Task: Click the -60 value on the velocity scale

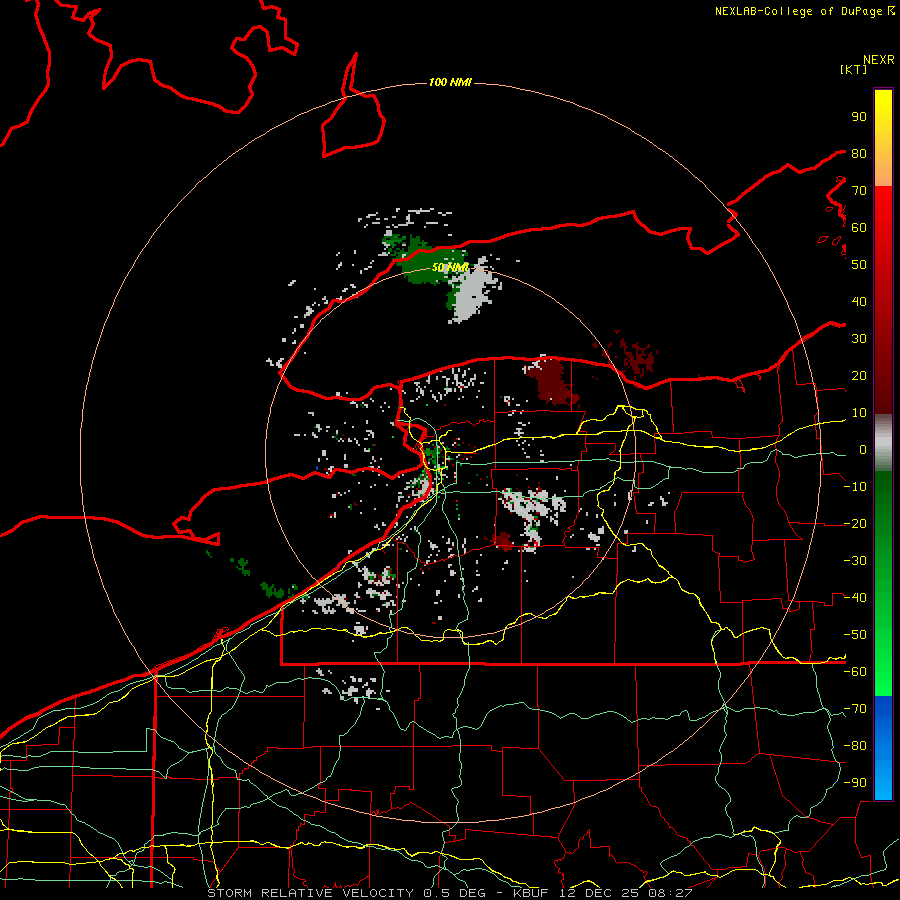Action: click(855, 672)
